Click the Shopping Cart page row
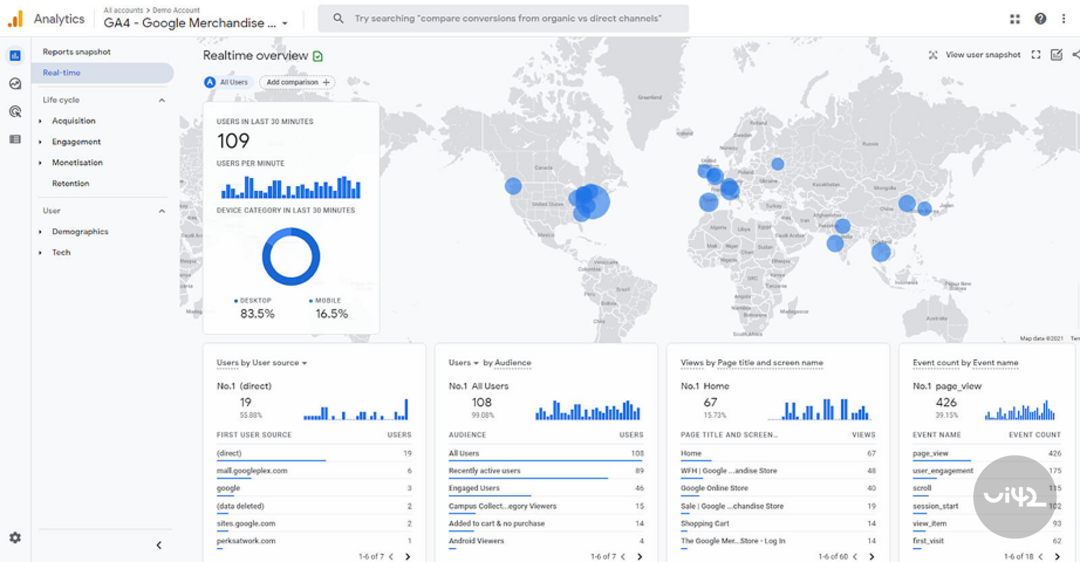 tap(778, 523)
